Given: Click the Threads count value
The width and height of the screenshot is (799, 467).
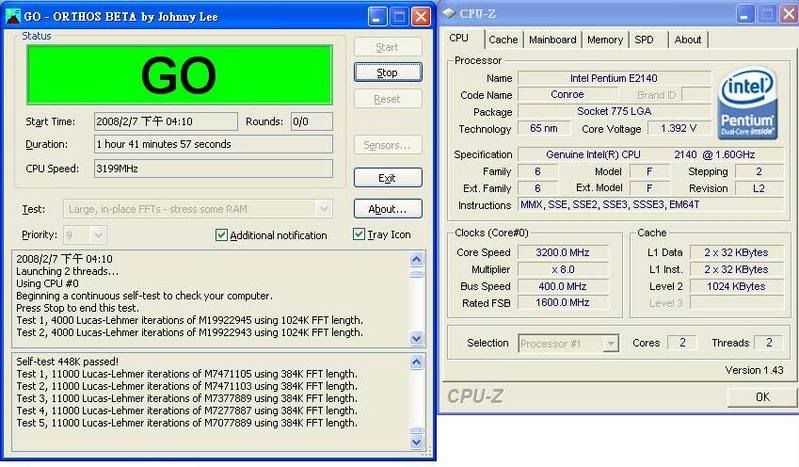Looking at the screenshot, I should 769,343.
